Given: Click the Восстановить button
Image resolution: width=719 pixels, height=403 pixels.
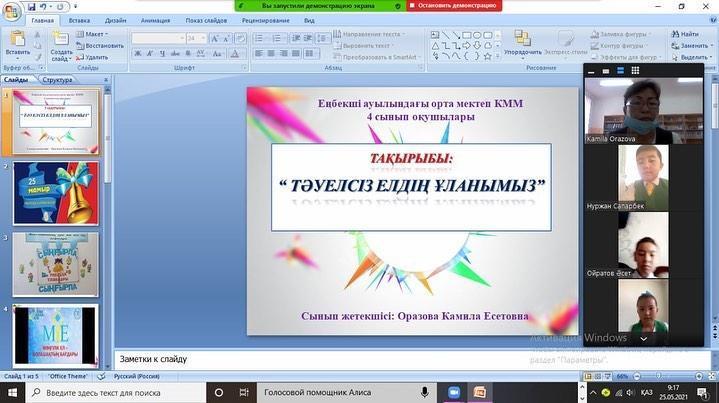Looking at the screenshot, I should click(x=104, y=45).
